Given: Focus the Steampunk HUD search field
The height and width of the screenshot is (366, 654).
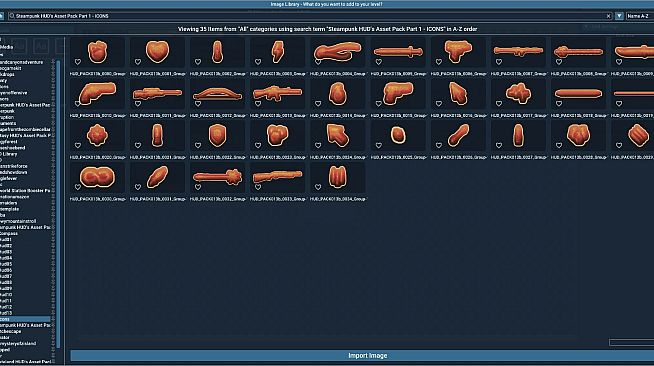Looking at the screenshot, I should click(309, 16).
